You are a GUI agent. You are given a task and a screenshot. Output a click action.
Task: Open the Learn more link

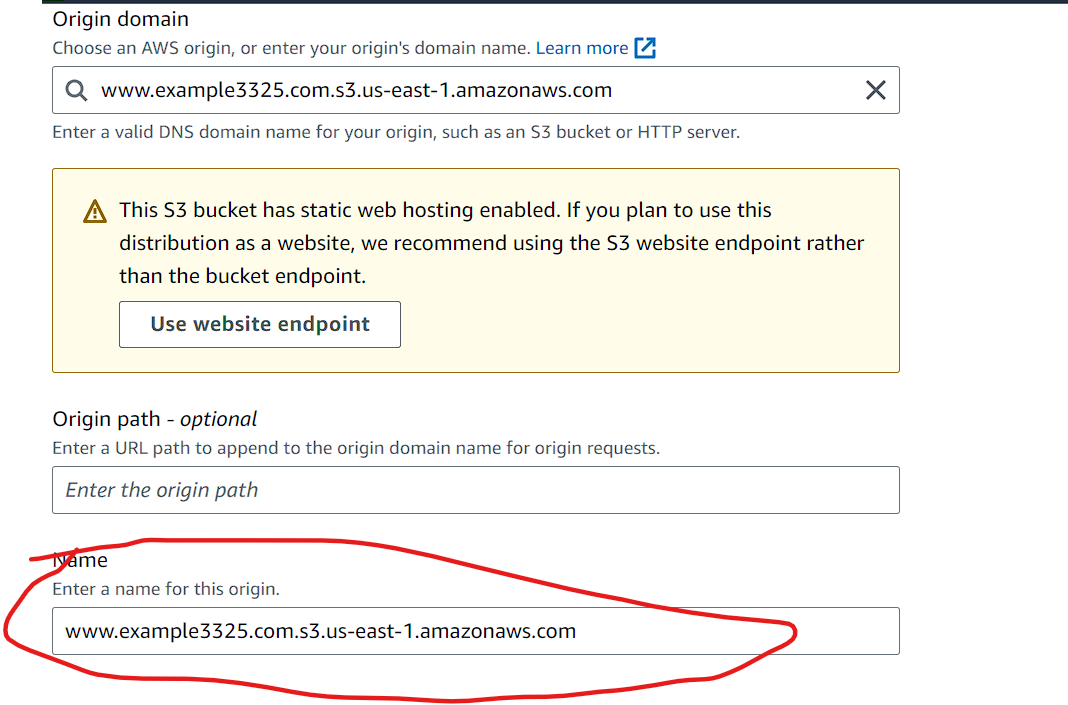(582, 48)
